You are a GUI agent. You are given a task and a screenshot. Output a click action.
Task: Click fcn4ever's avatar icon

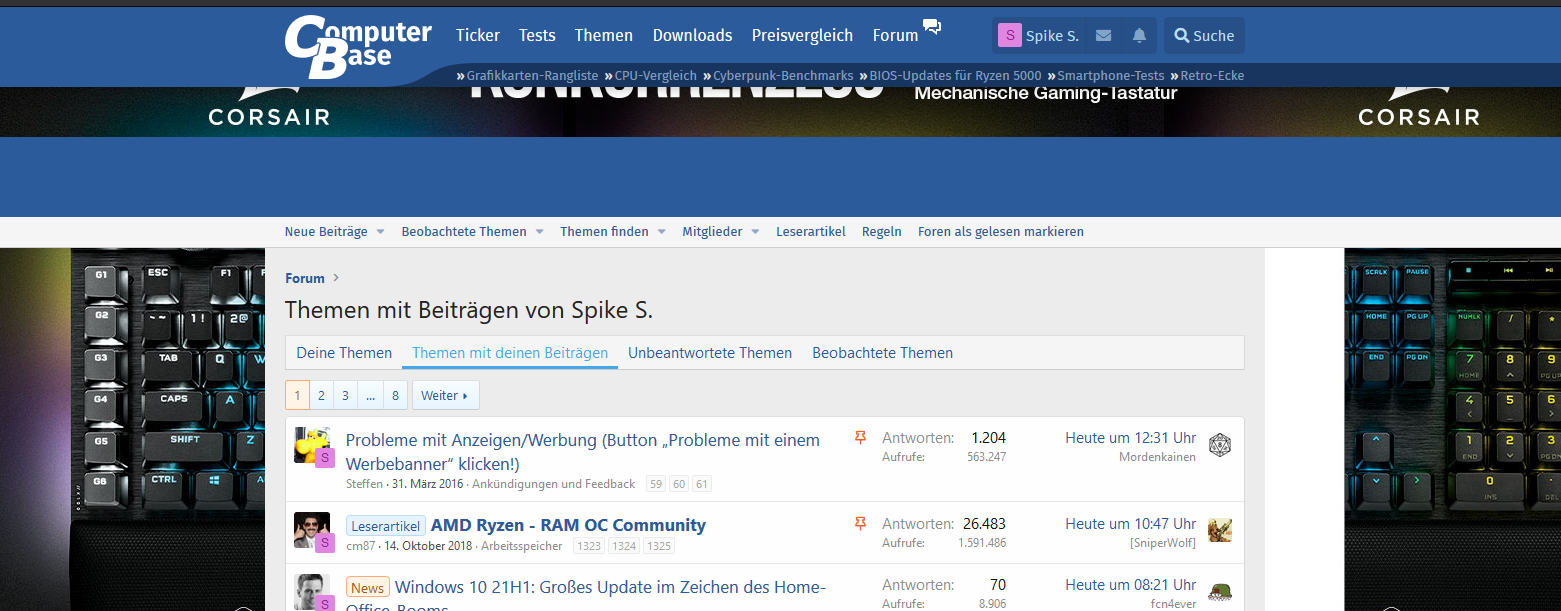click(1219, 592)
